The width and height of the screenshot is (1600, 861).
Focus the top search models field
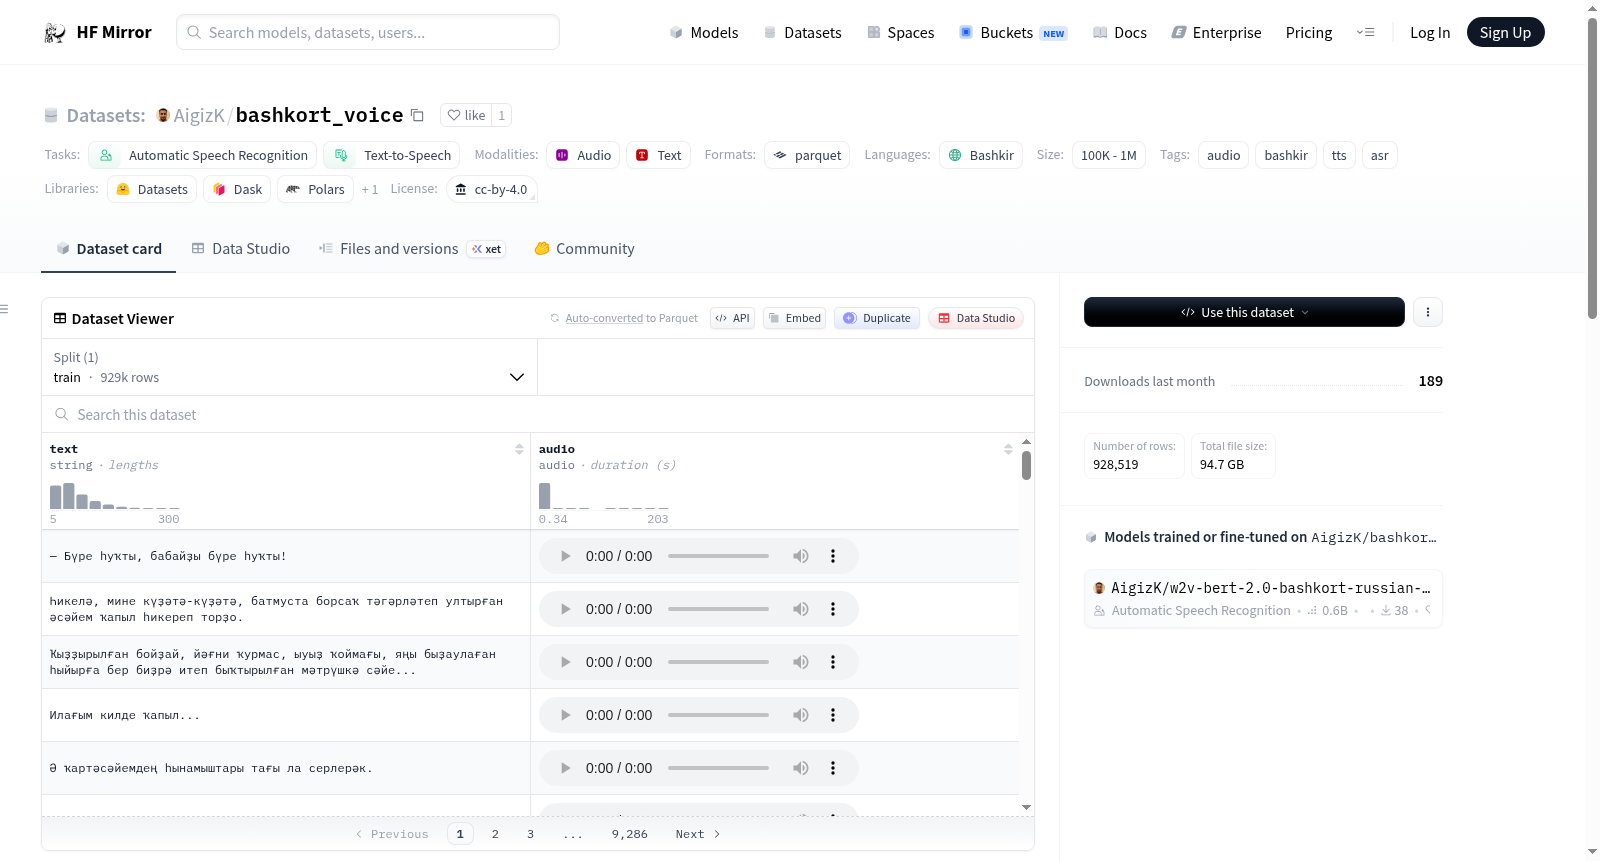[368, 32]
